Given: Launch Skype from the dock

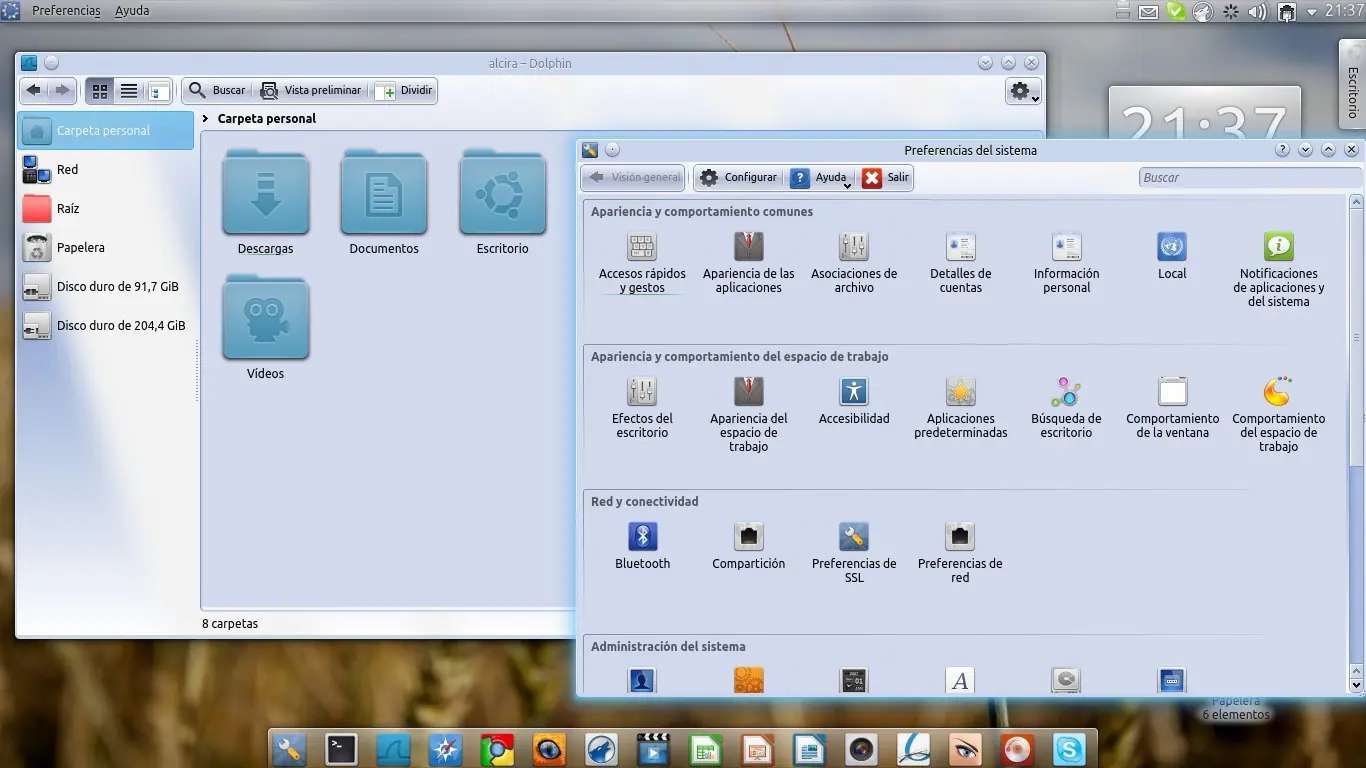Looking at the screenshot, I should [1068, 749].
